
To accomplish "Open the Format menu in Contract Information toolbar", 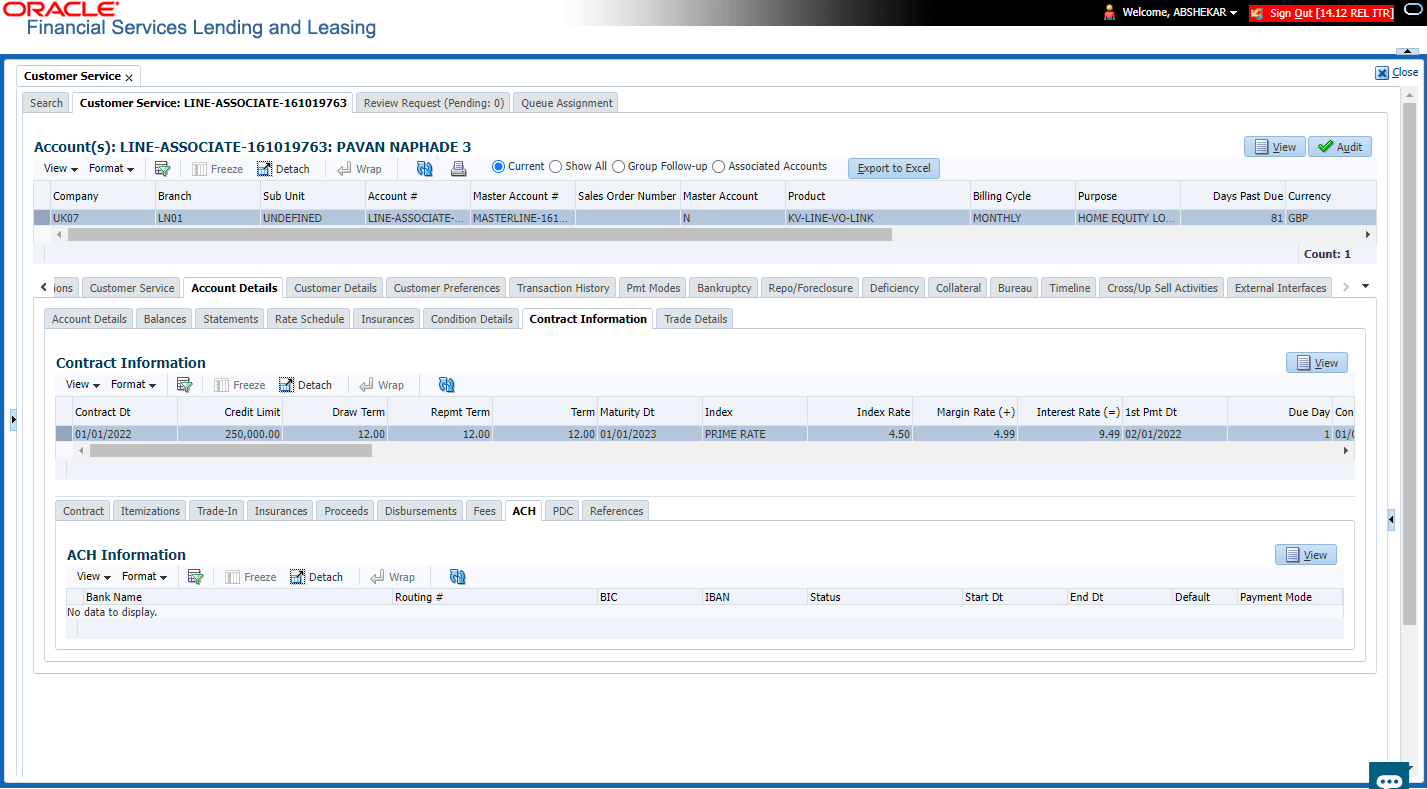I will click(x=133, y=385).
